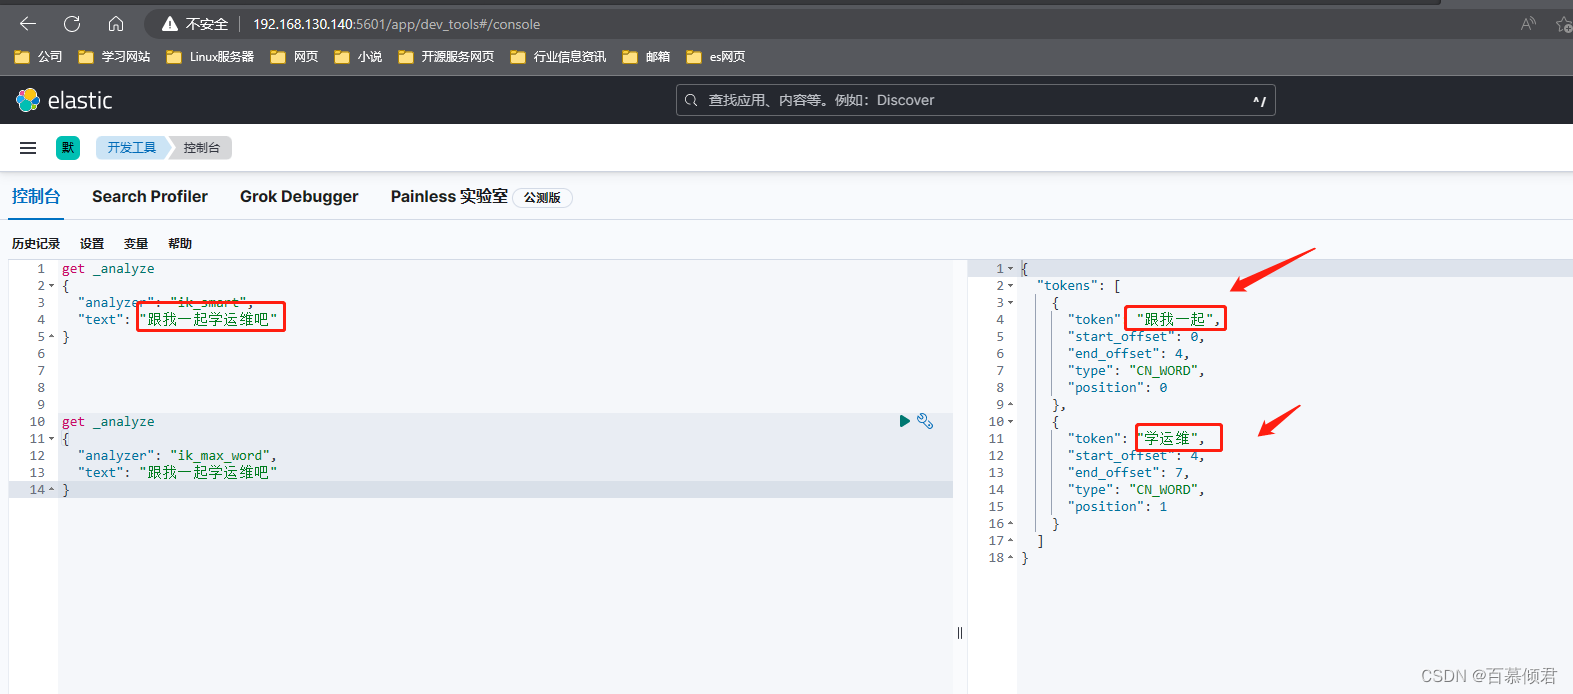Open the 网页 bookmark folder
The width and height of the screenshot is (1573, 694).
point(294,57)
